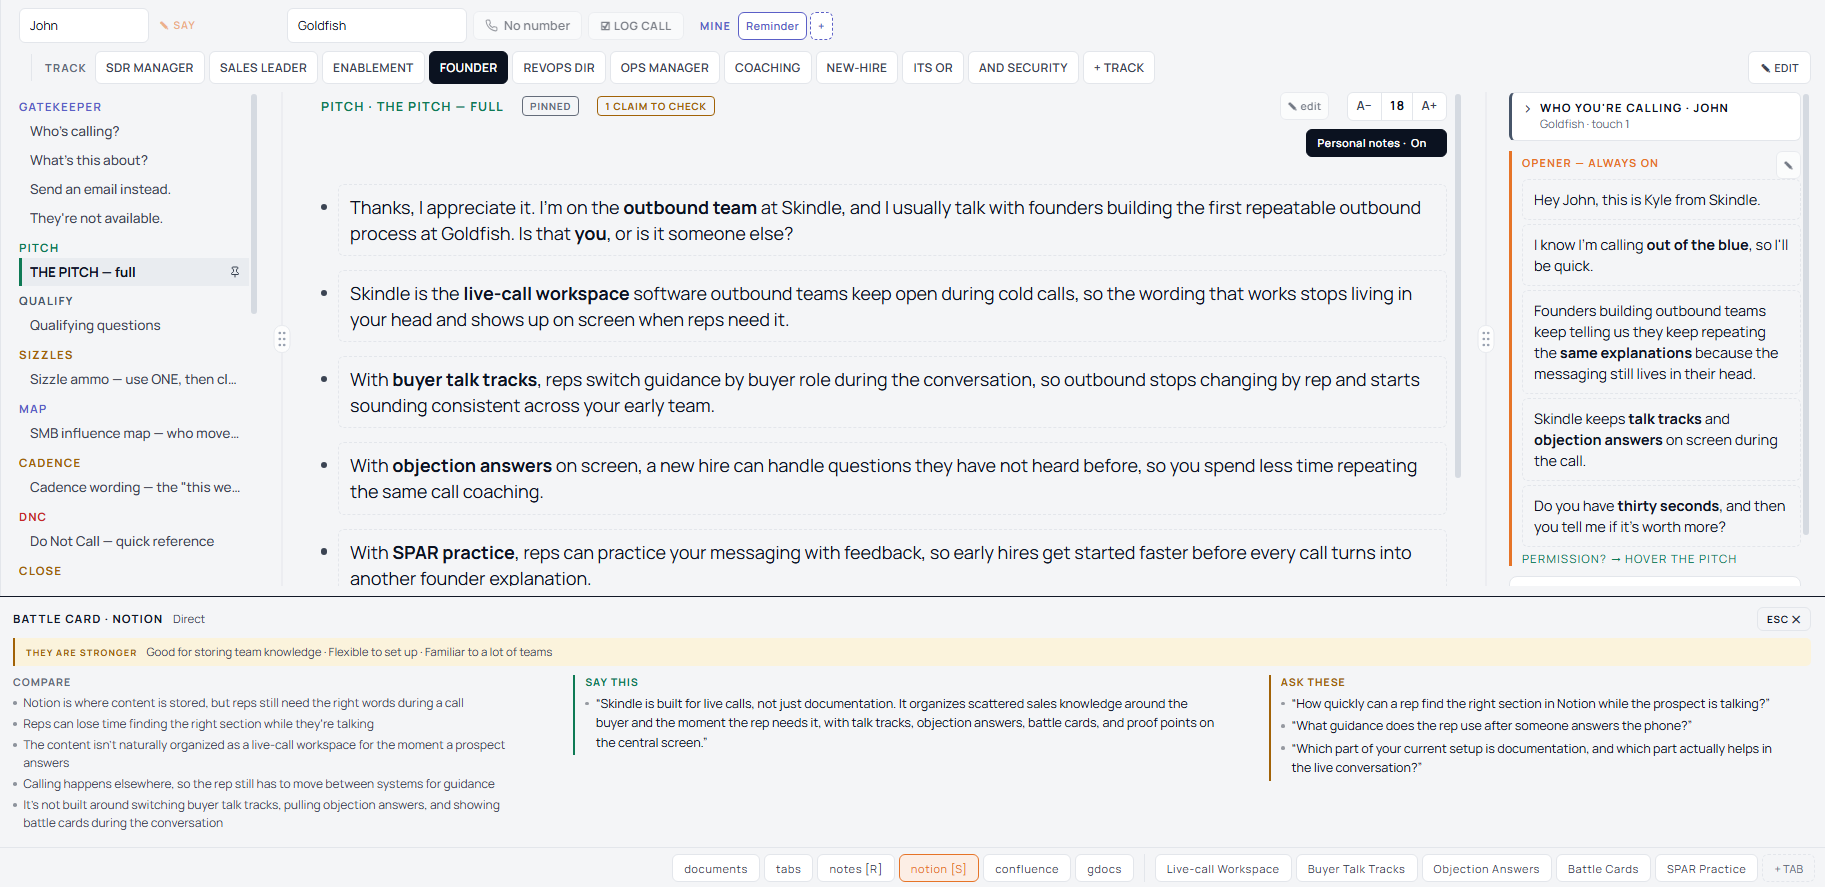Open Do Not Call quick reference
The width and height of the screenshot is (1825, 887).
click(x=134, y=541)
